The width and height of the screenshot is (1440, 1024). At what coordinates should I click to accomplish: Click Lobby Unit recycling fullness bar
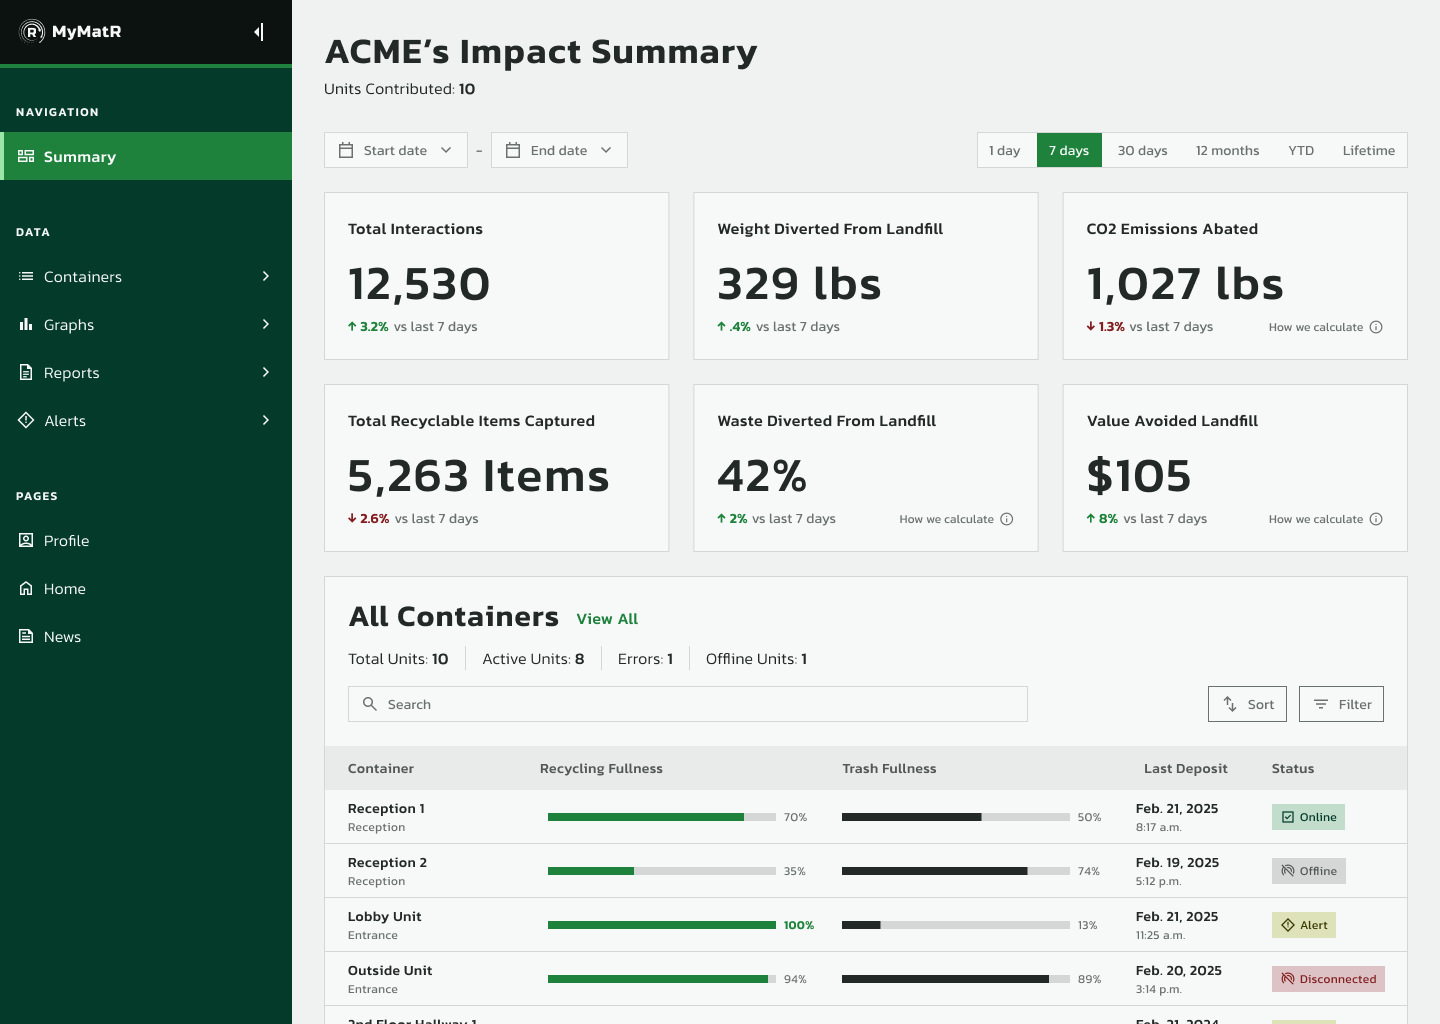click(662, 925)
